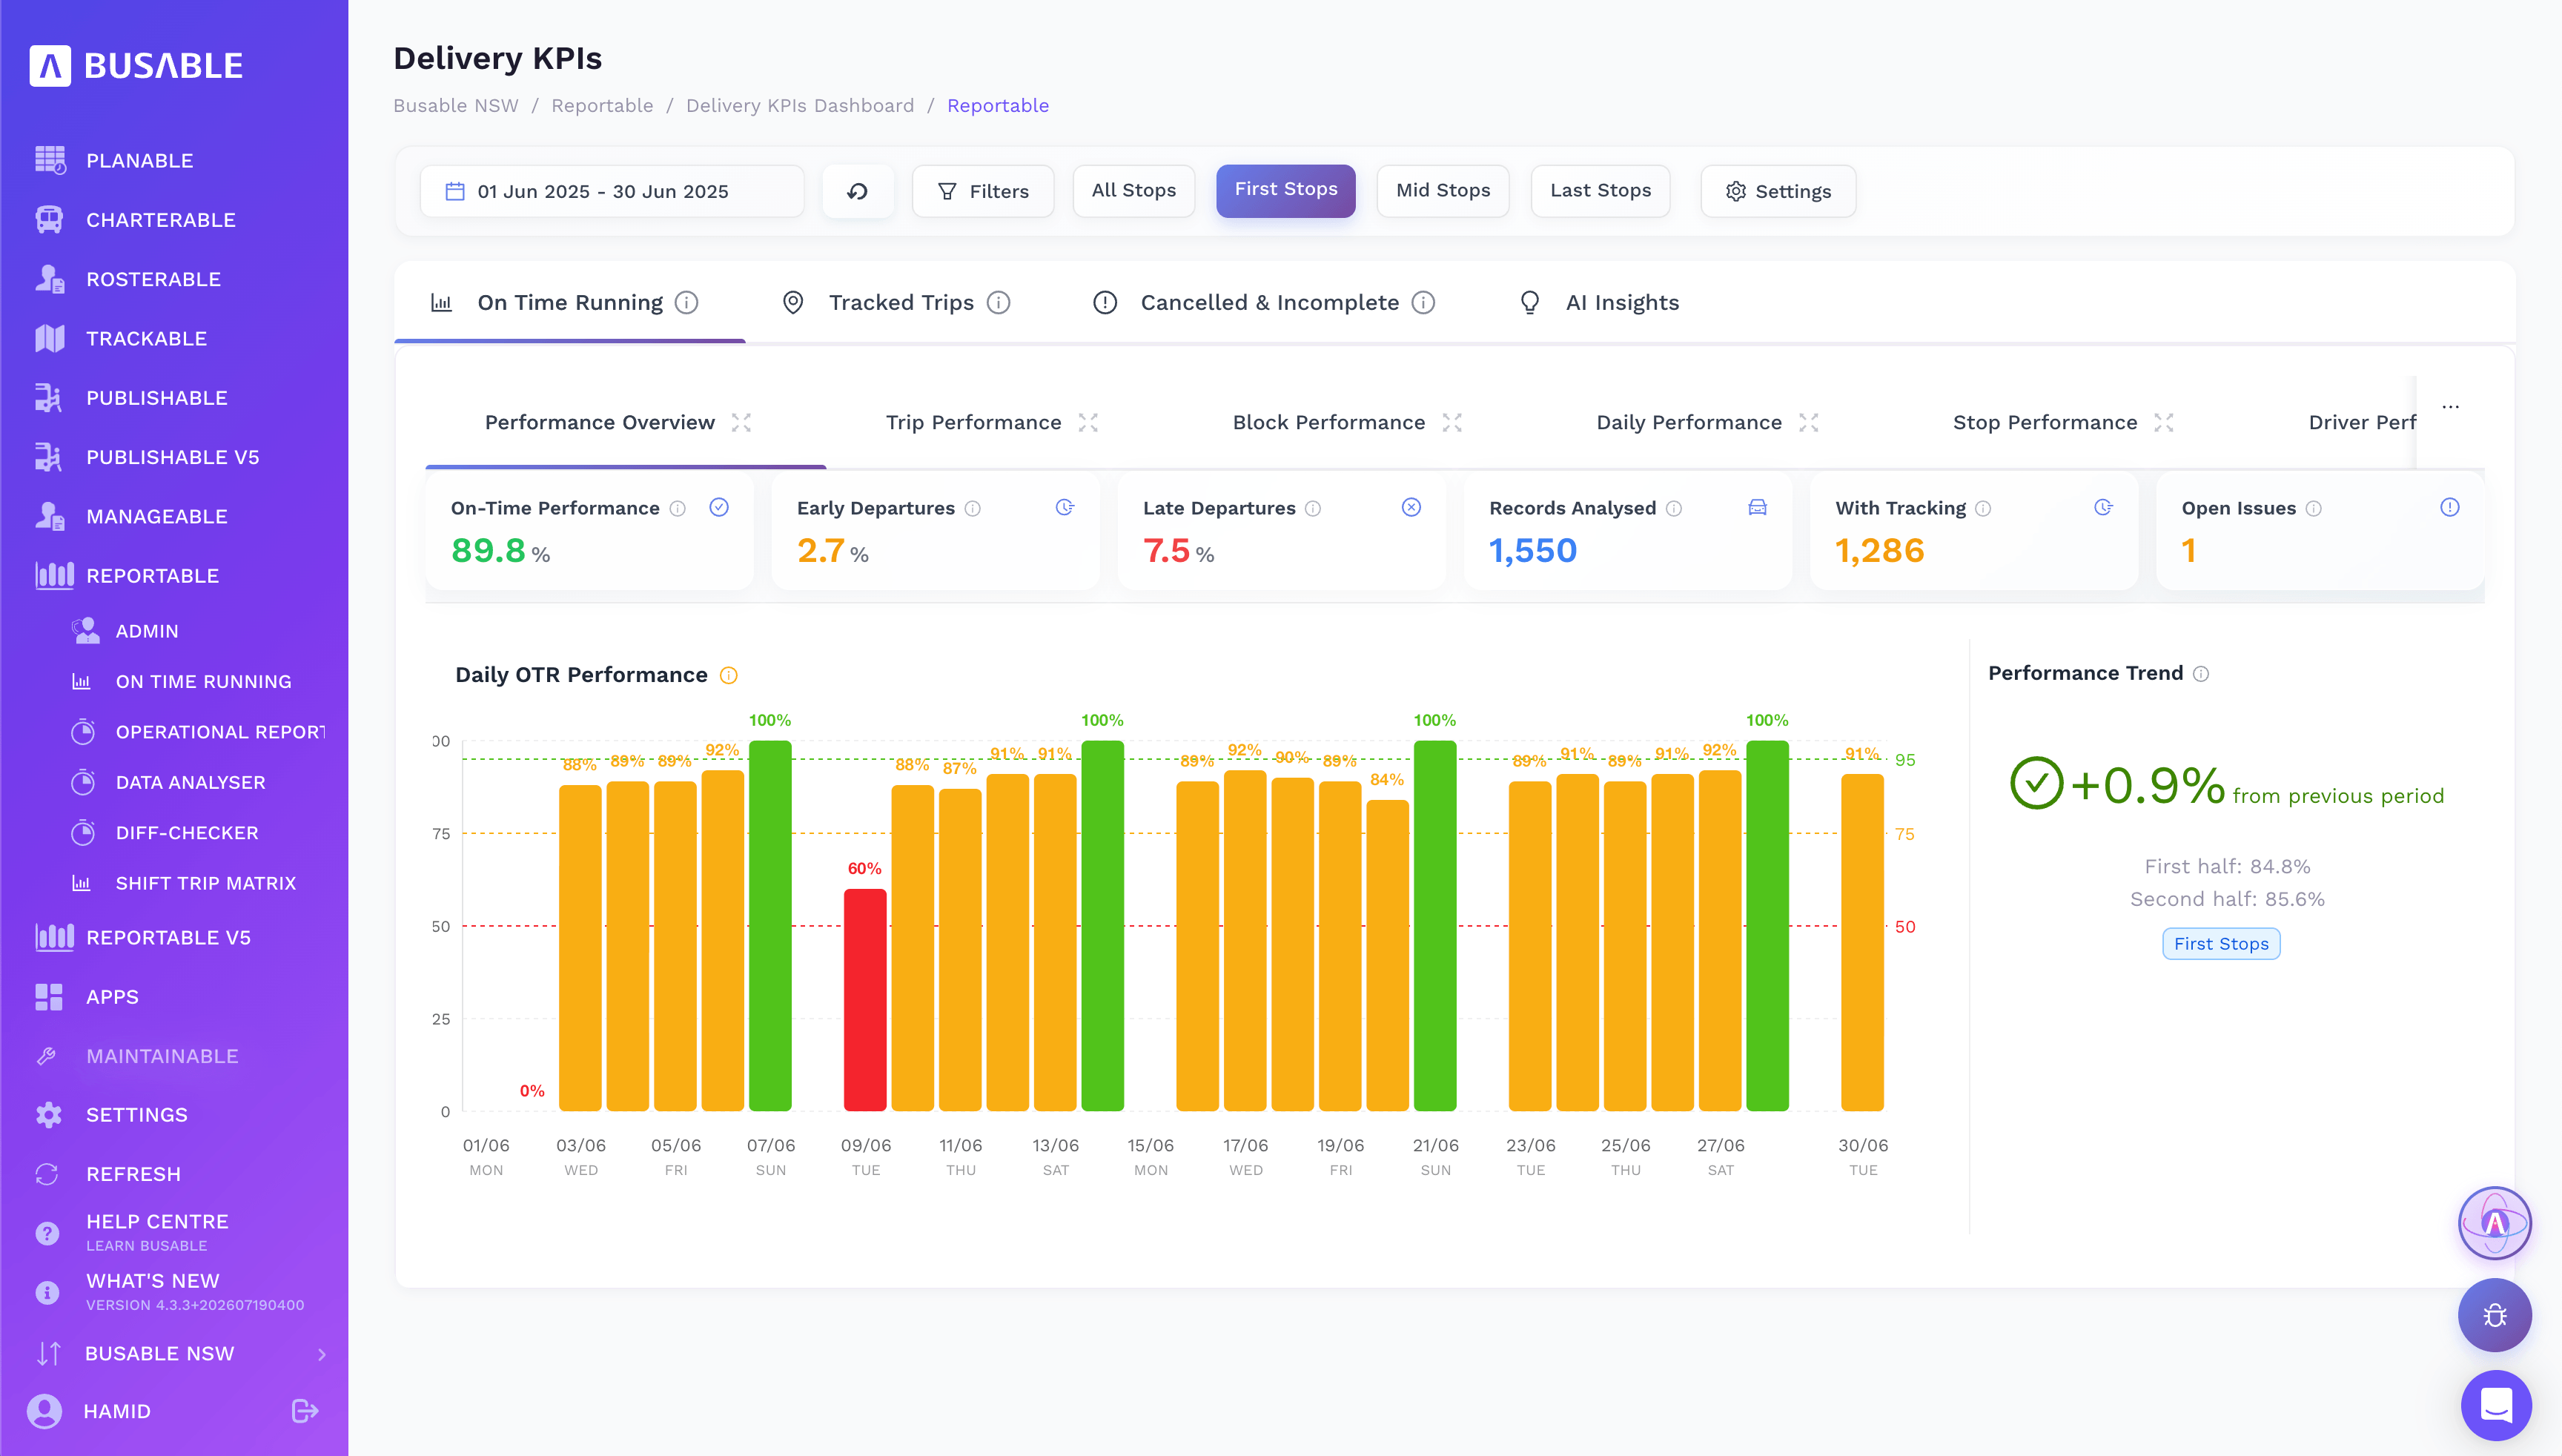Open the chat support floating button
Screen dimensions: 2562x1456
pos(2496,1405)
